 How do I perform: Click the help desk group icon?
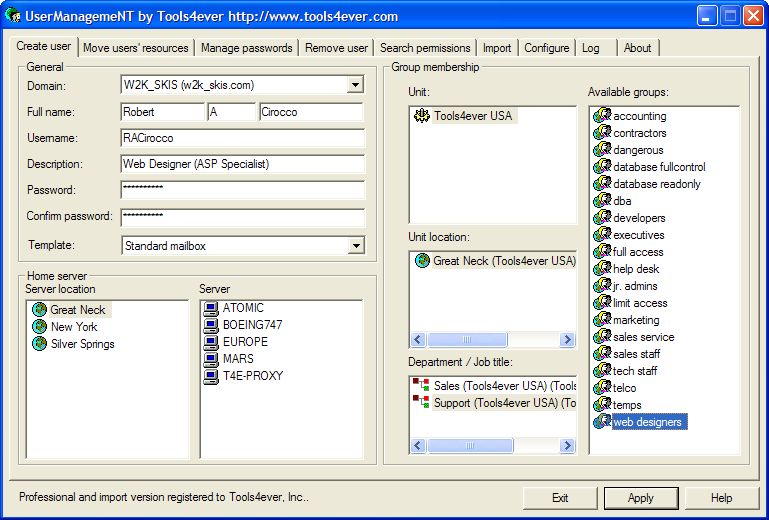coord(602,269)
